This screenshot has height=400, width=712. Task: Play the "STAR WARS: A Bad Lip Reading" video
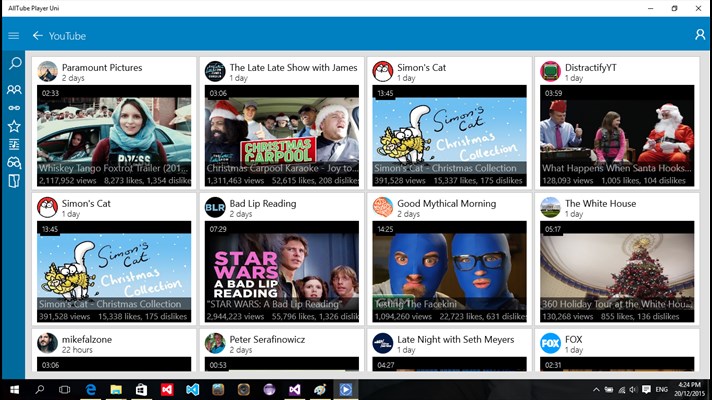click(x=282, y=272)
